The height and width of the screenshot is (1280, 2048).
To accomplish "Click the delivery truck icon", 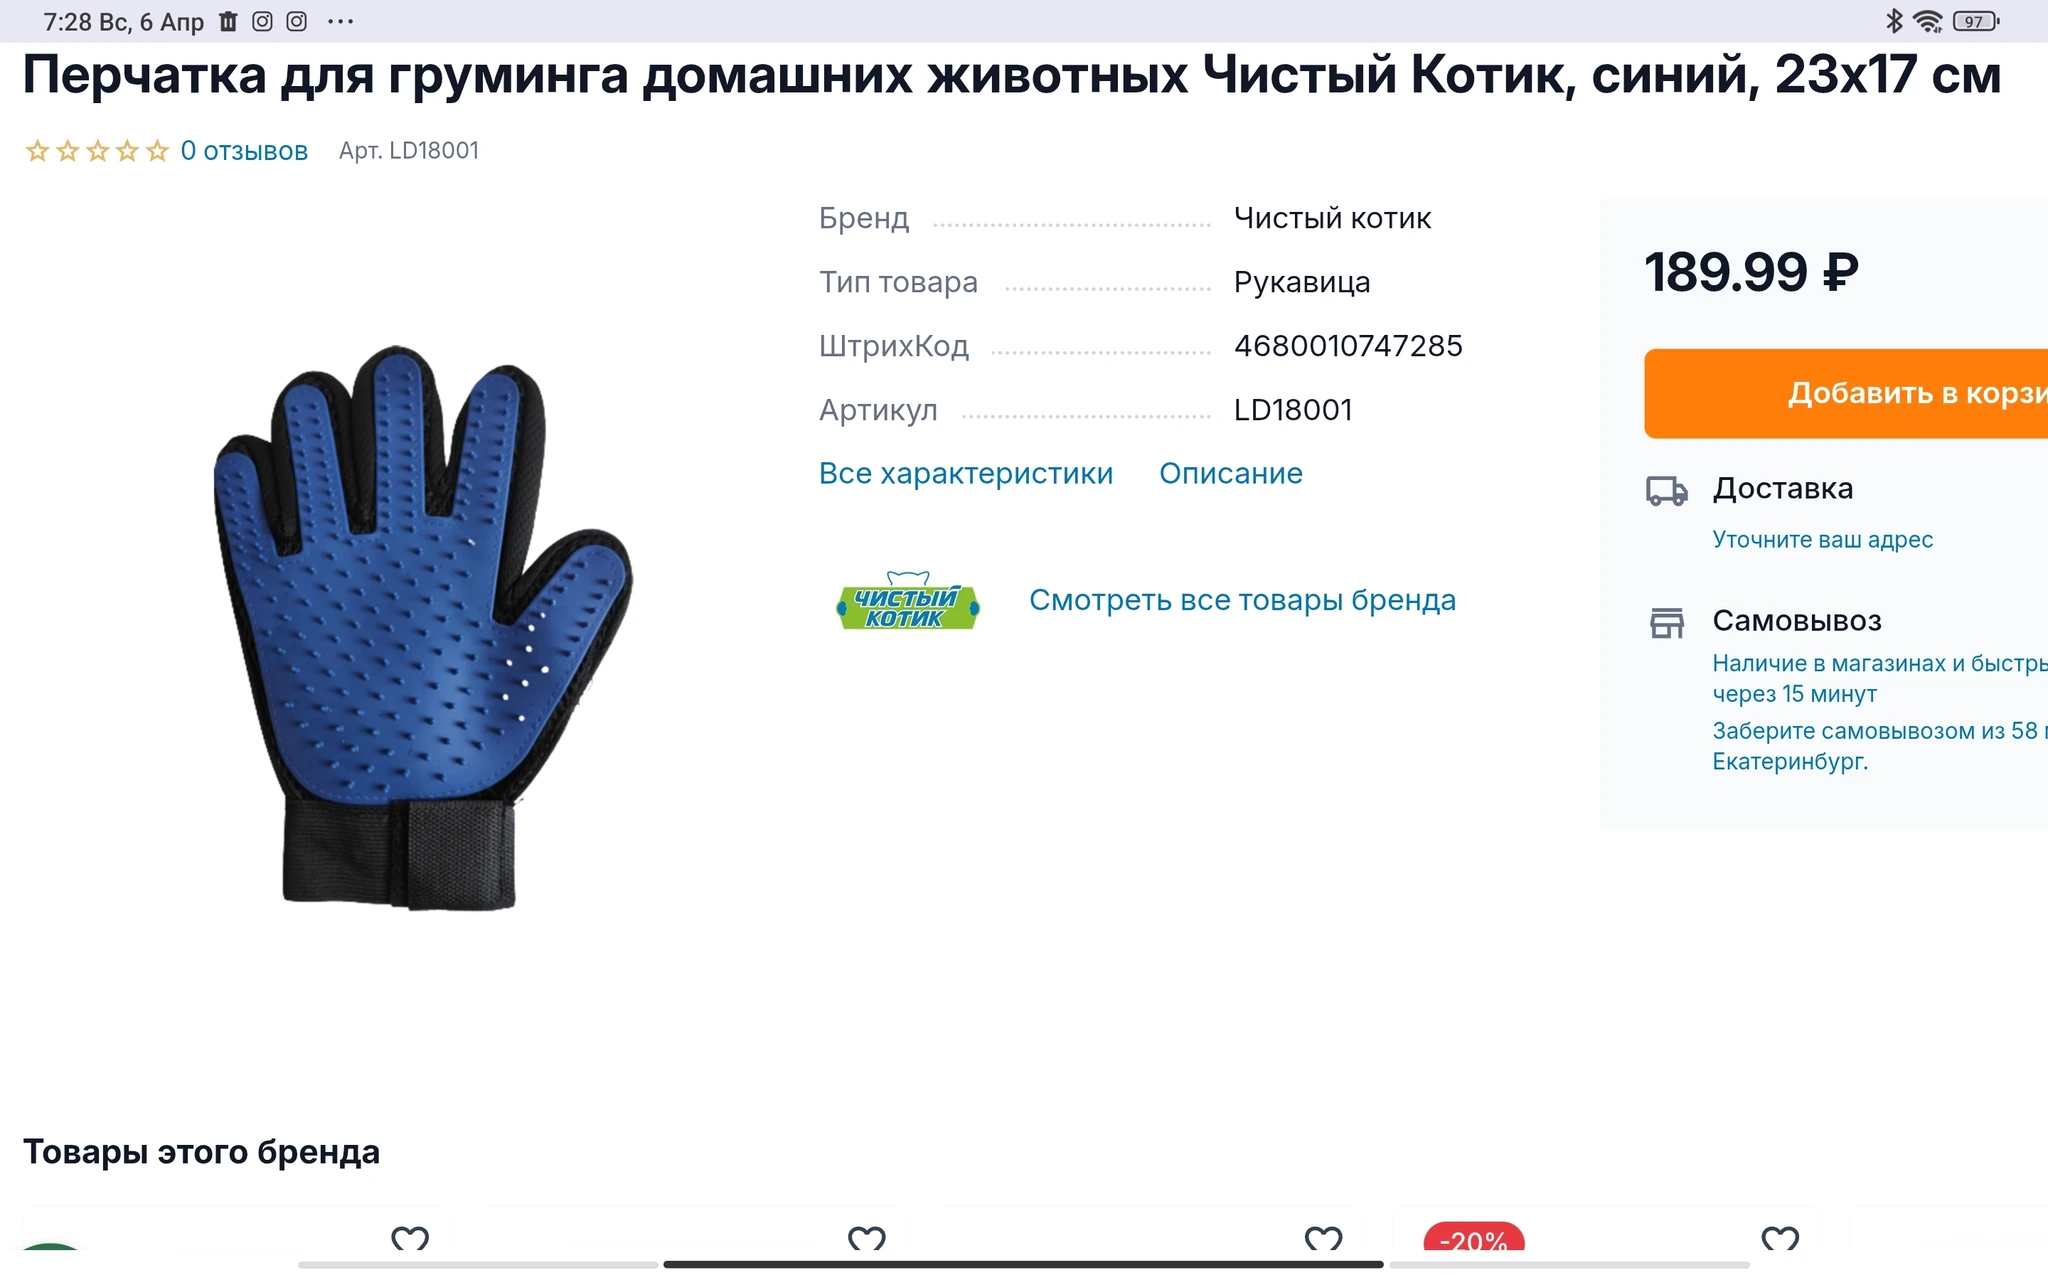I will point(1666,491).
